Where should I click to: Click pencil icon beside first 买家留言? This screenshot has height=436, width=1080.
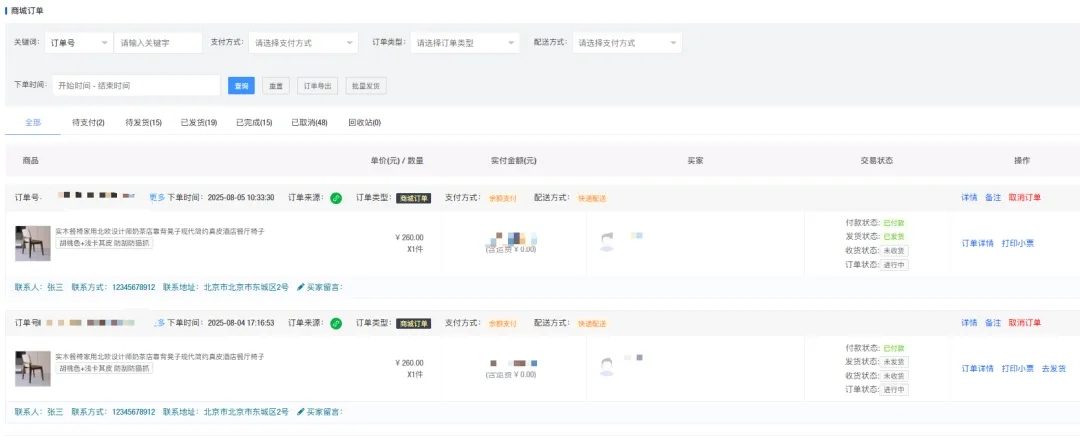[x=301, y=287]
